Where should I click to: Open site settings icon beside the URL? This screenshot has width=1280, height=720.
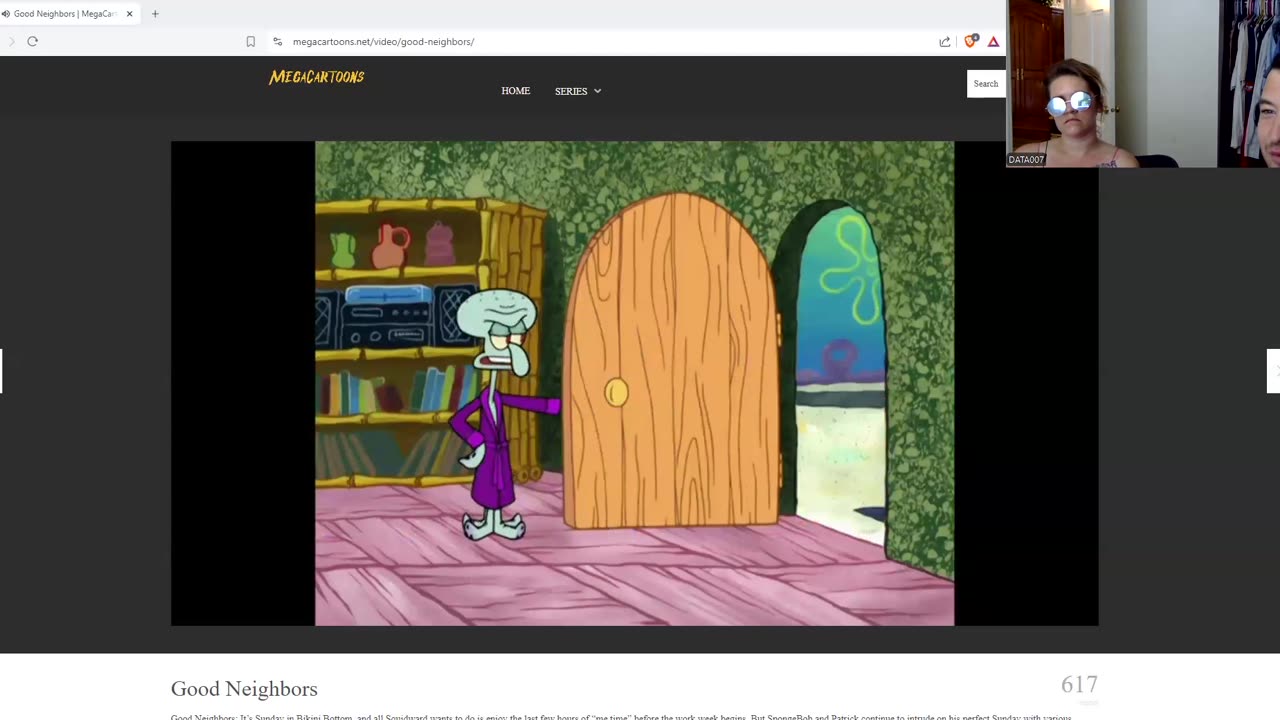(x=277, y=42)
